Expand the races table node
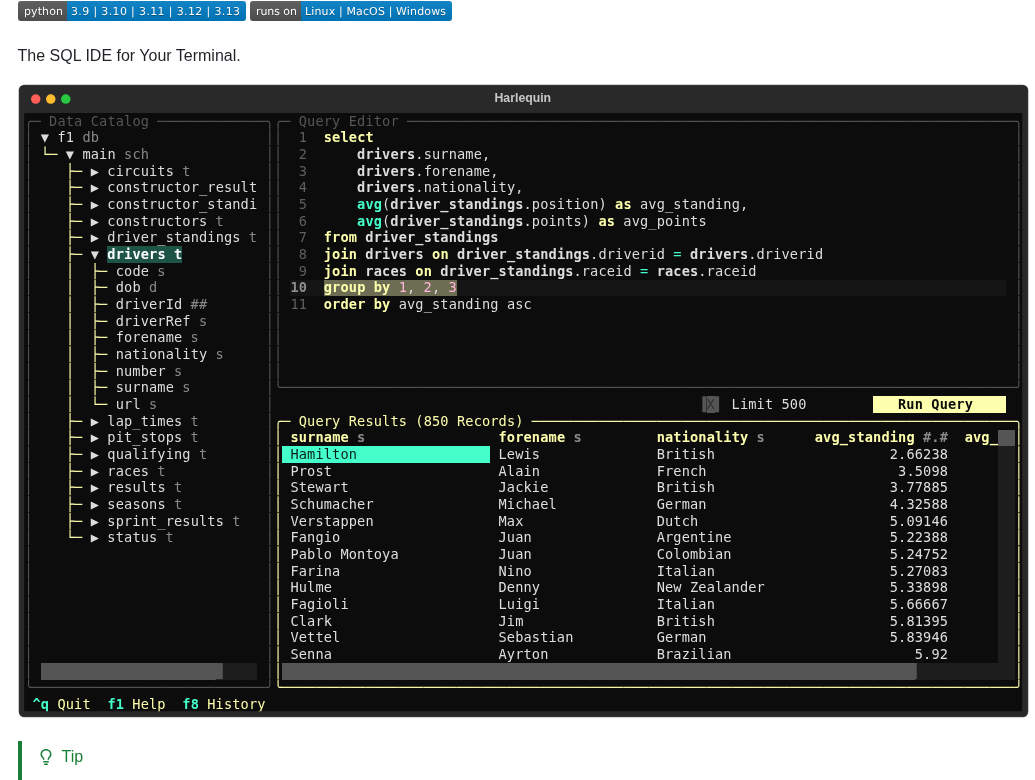 coord(95,472)
